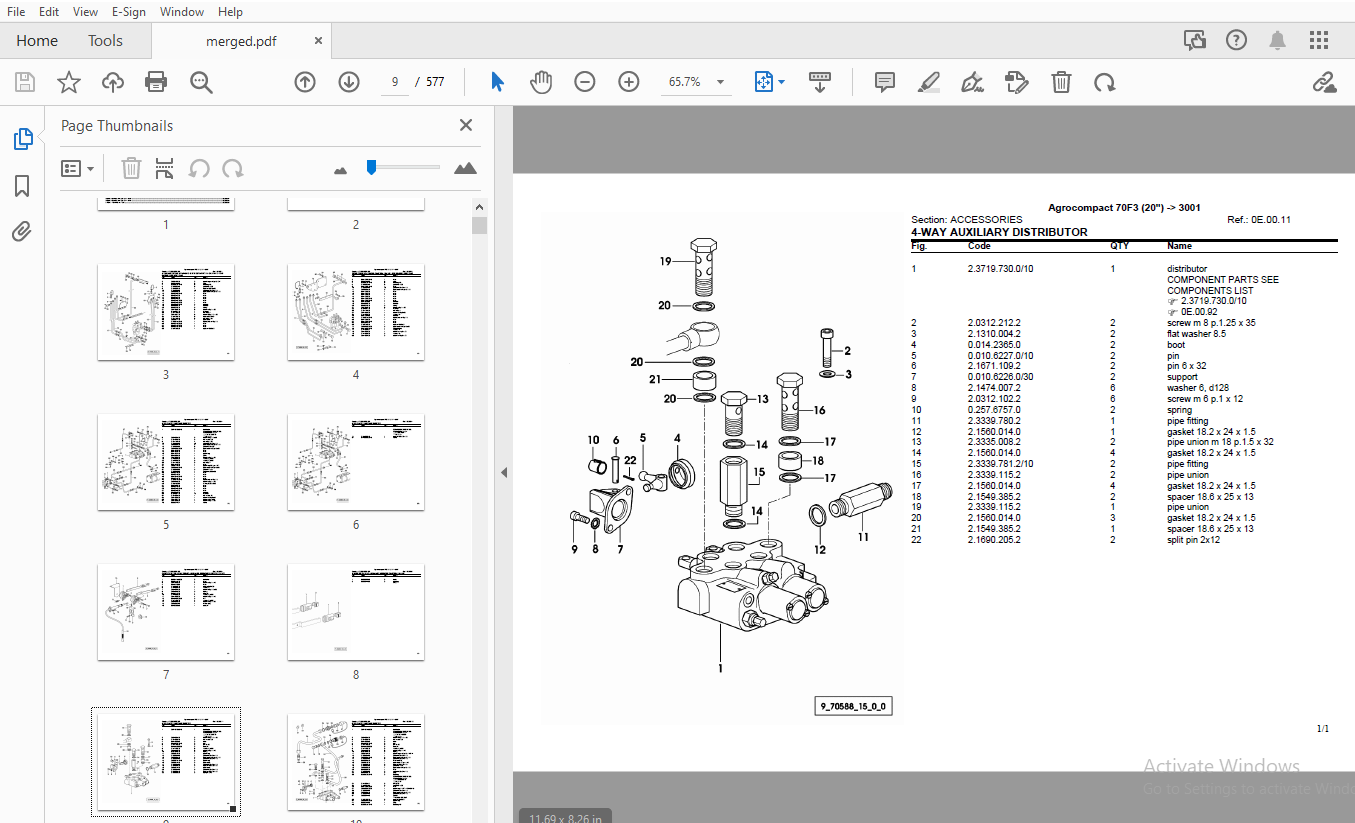The width and height of the screenshot is (1355, 823).
Task: Click the 2.3719.730.0/10 components list link
Action: (x=1213, y=301)
